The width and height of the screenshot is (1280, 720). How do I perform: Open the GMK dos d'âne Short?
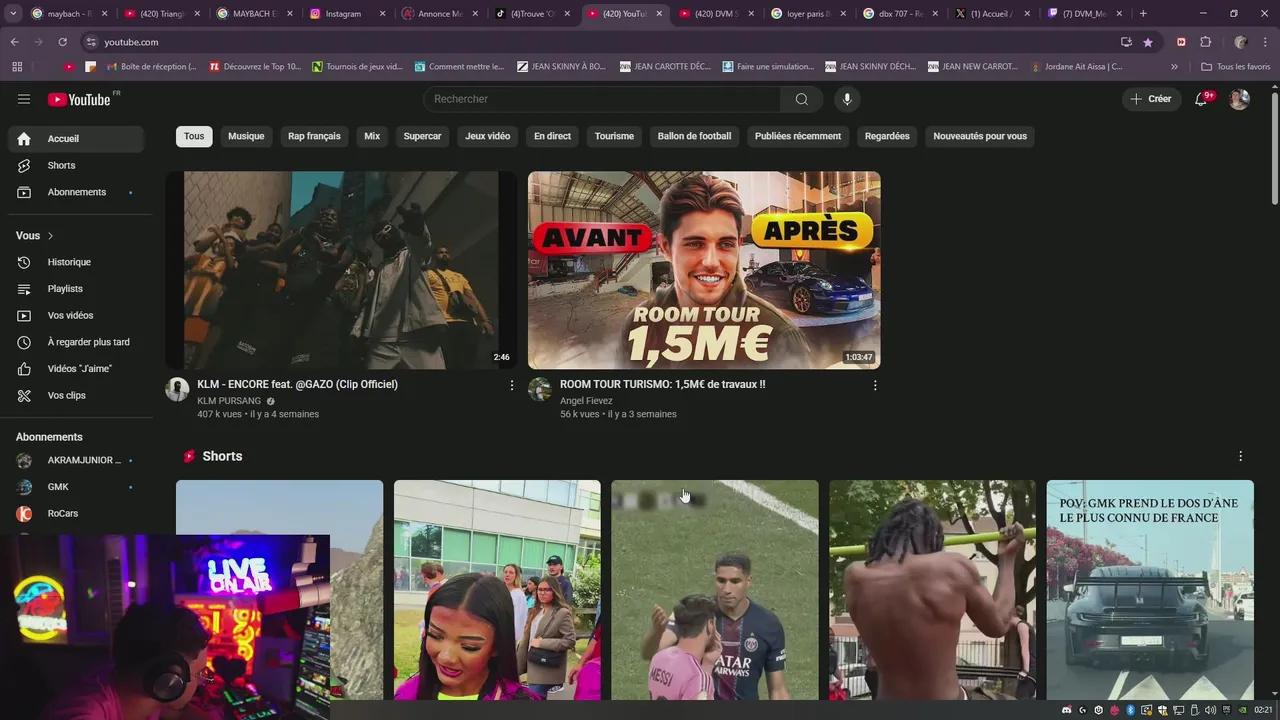click(1150, 590)
